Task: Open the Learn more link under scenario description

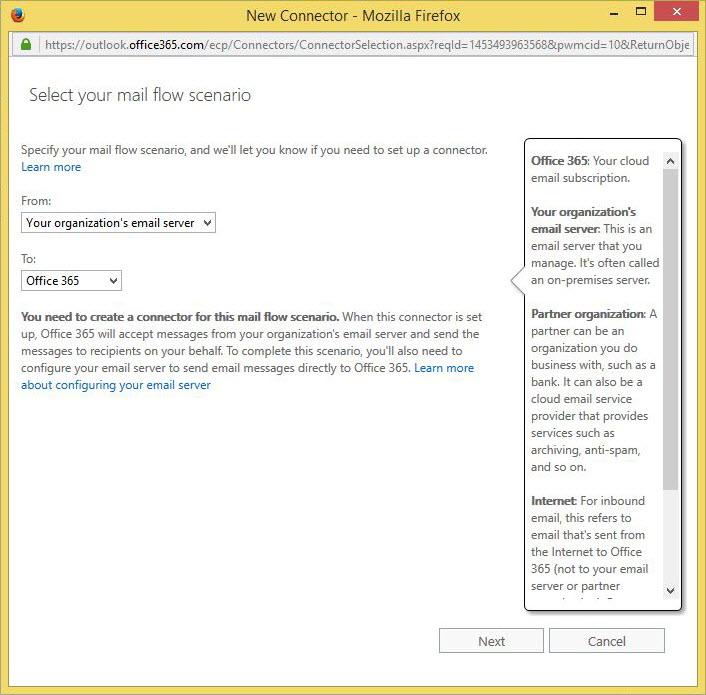Action: pos(51,167)
